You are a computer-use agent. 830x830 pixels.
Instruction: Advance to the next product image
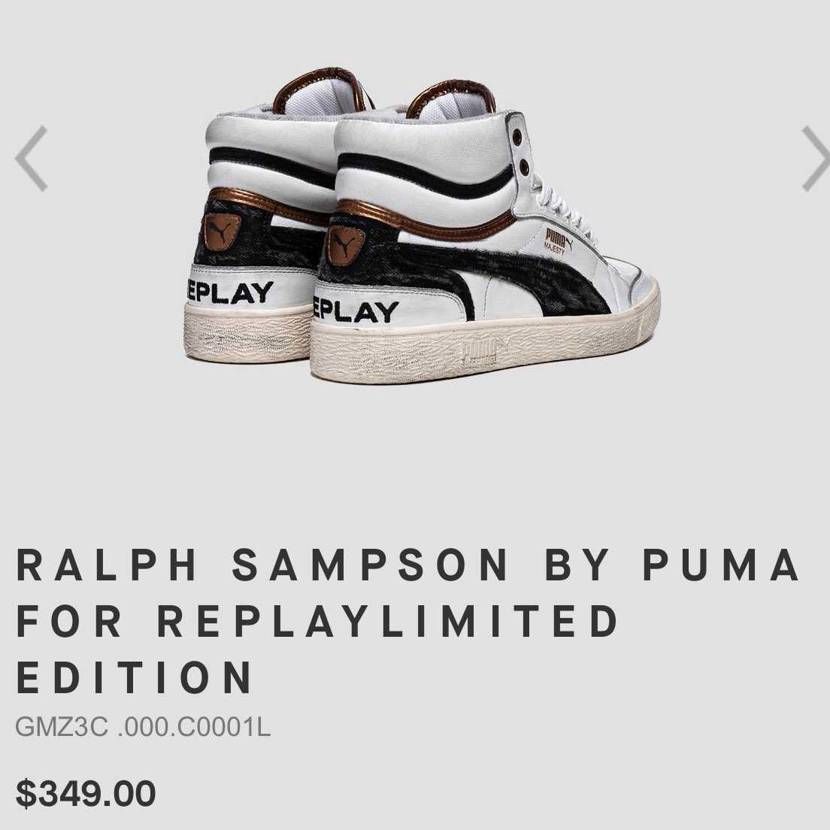click(x=816, y=158)
